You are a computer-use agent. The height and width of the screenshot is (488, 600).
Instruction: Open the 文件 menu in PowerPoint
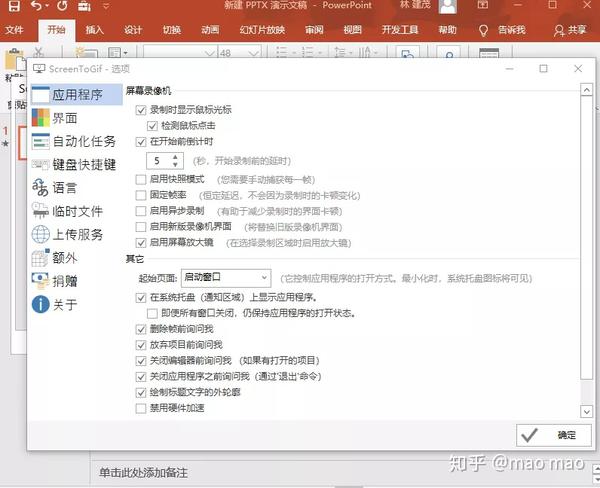tap(14, 30)
